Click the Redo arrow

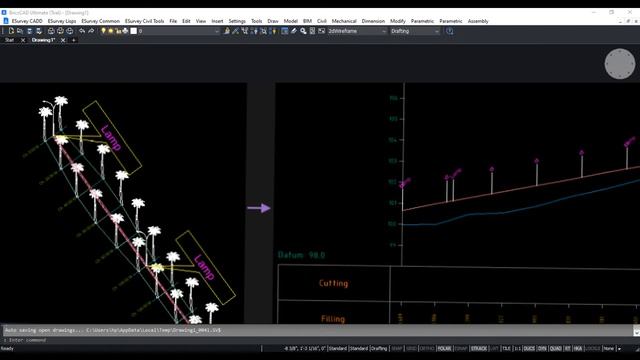point(91,31)
